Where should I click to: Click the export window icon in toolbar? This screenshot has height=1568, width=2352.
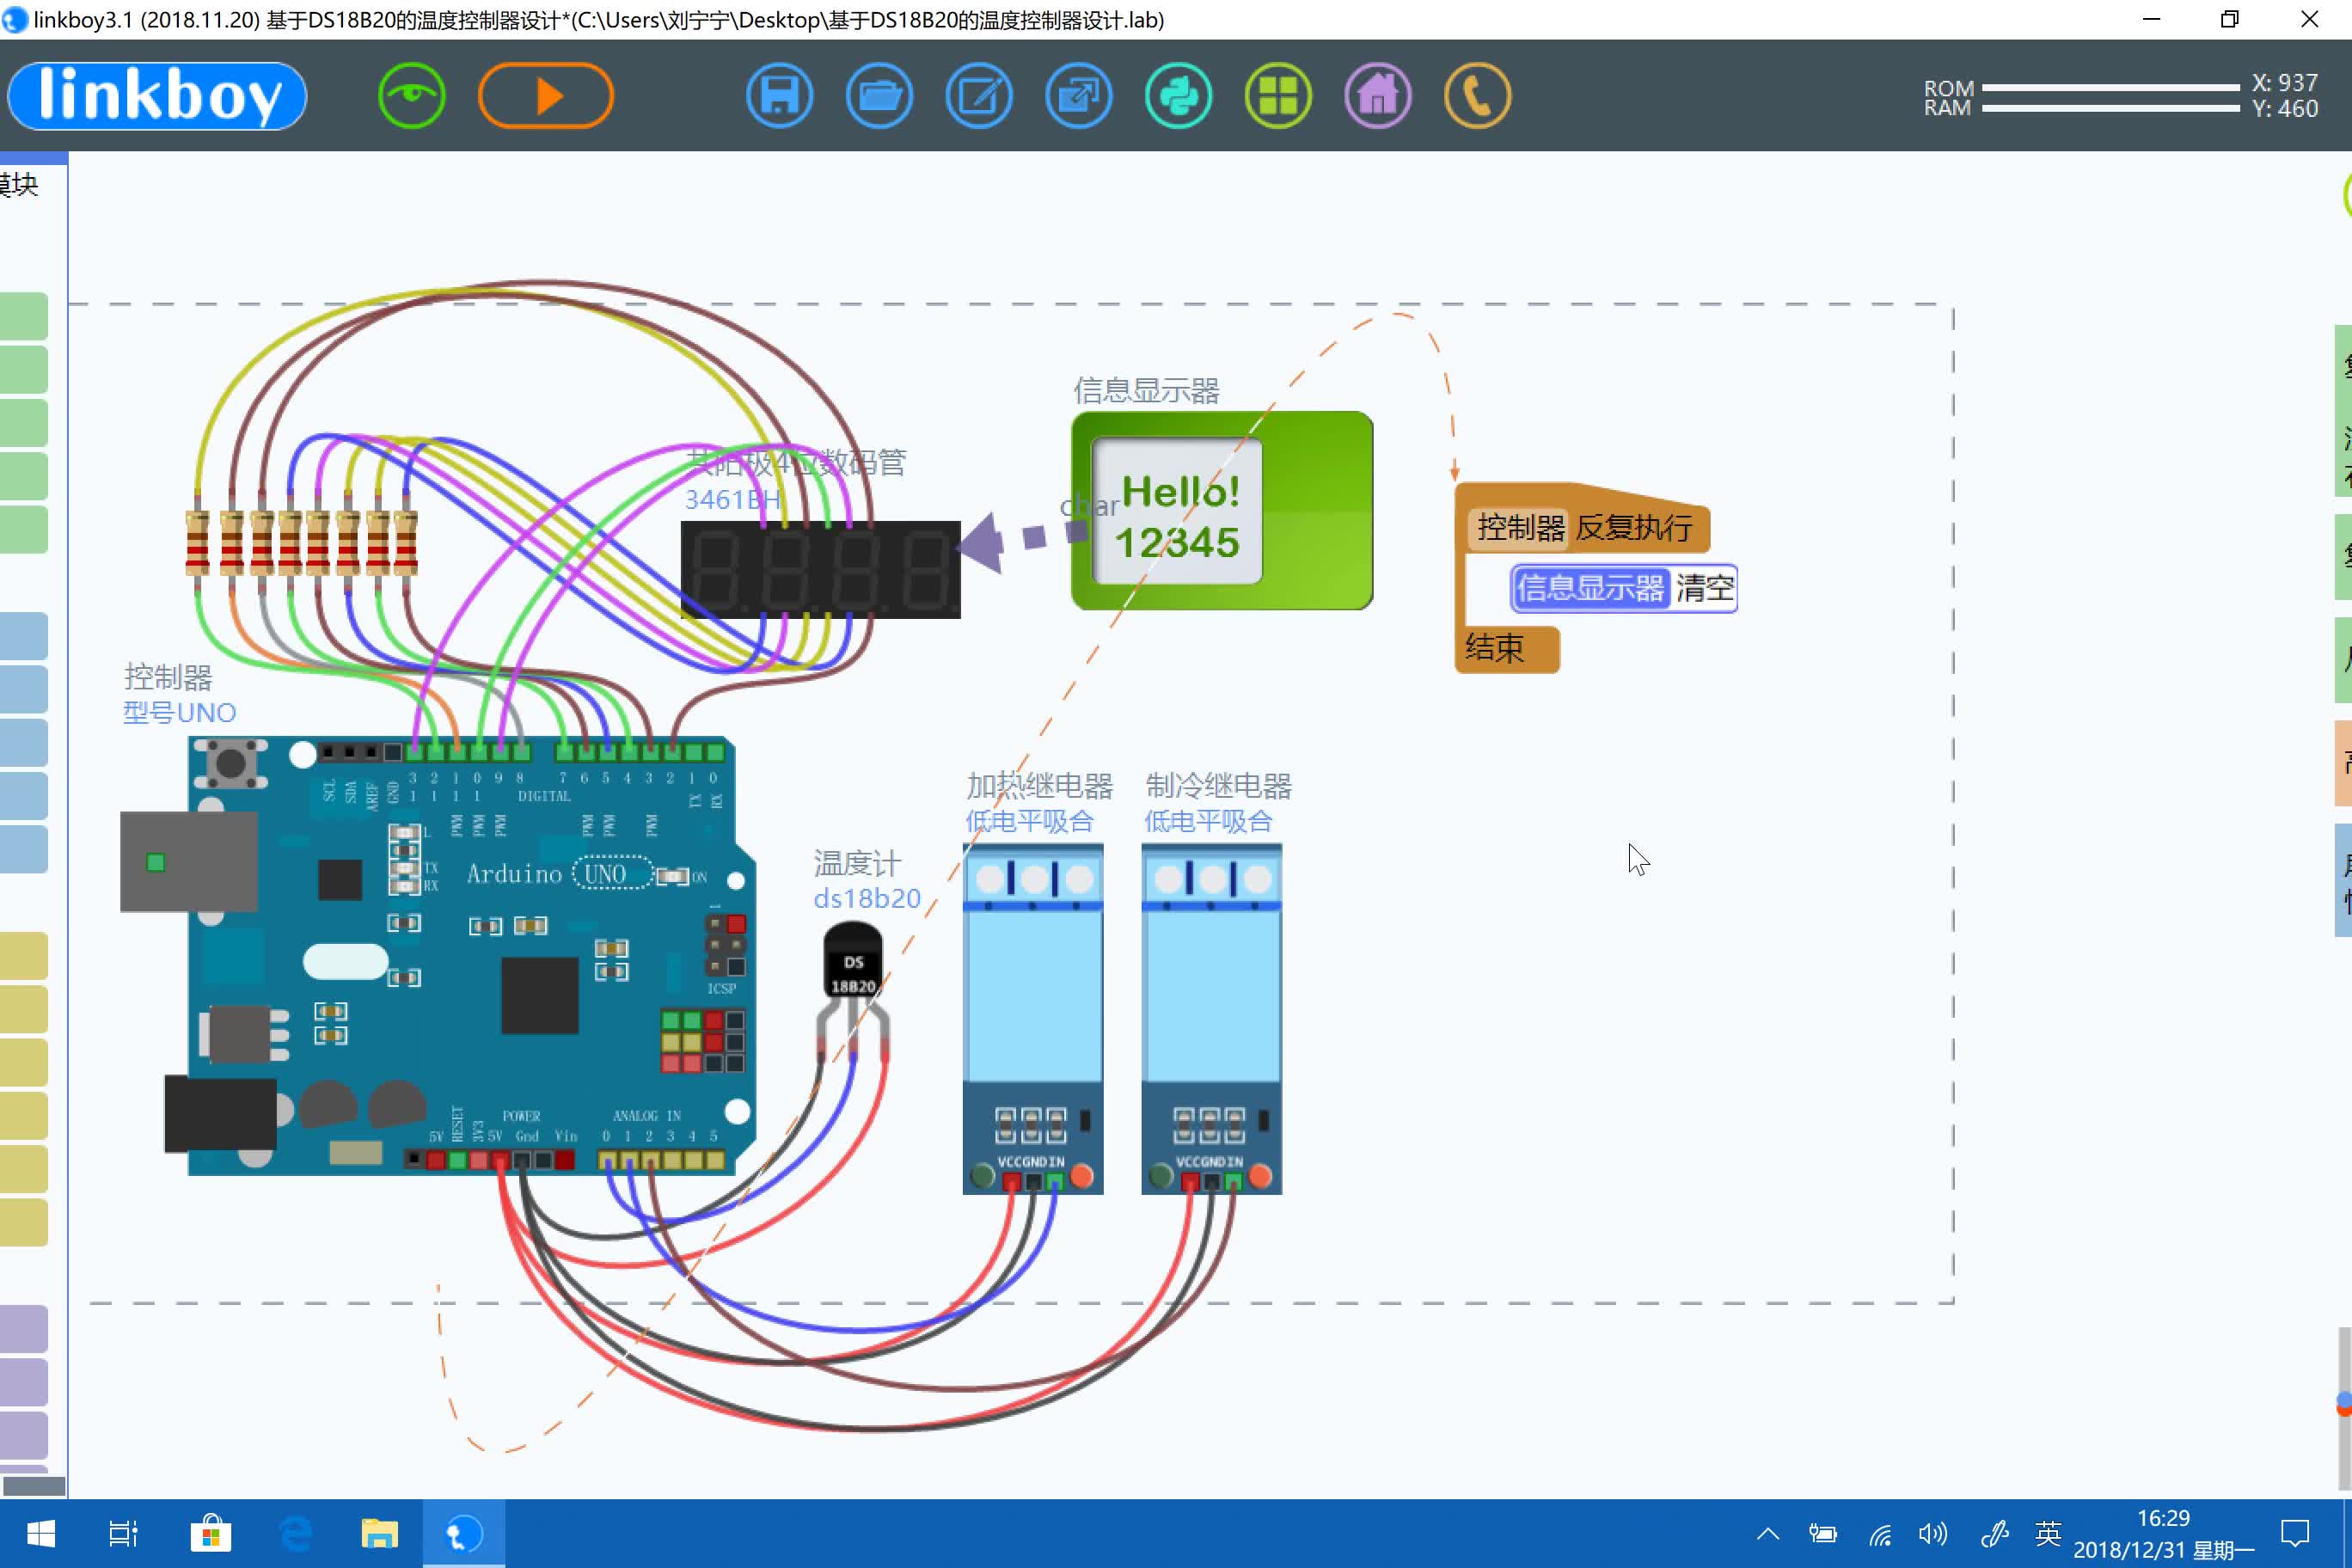coord(1078,96)
